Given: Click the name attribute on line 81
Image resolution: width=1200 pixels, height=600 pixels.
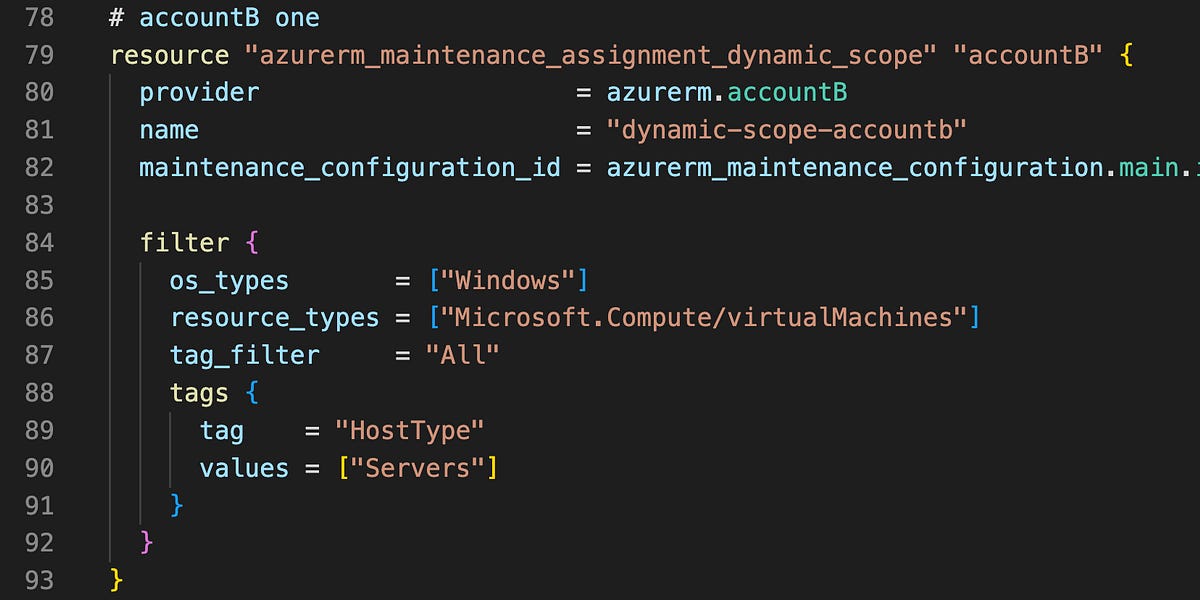Looking at the screenshot, I should point(168,130).
